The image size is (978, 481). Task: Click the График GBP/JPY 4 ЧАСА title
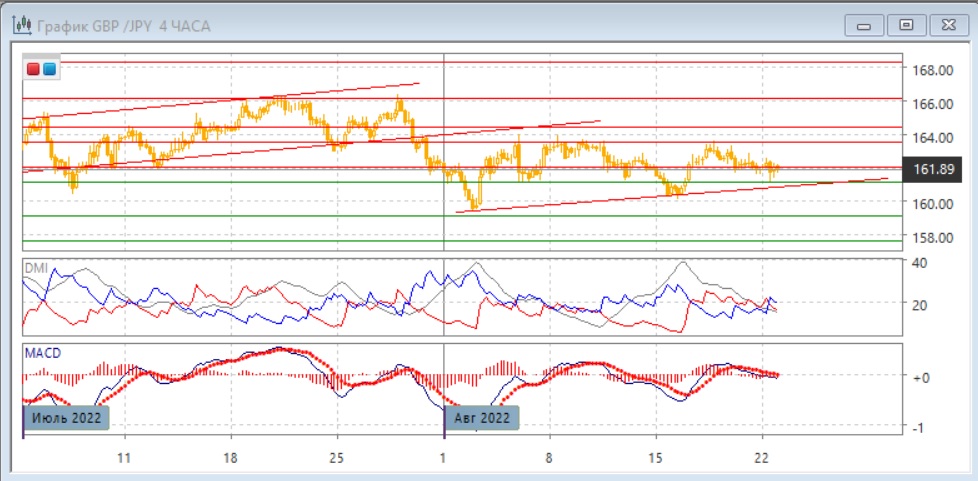[x=125, y=25]
